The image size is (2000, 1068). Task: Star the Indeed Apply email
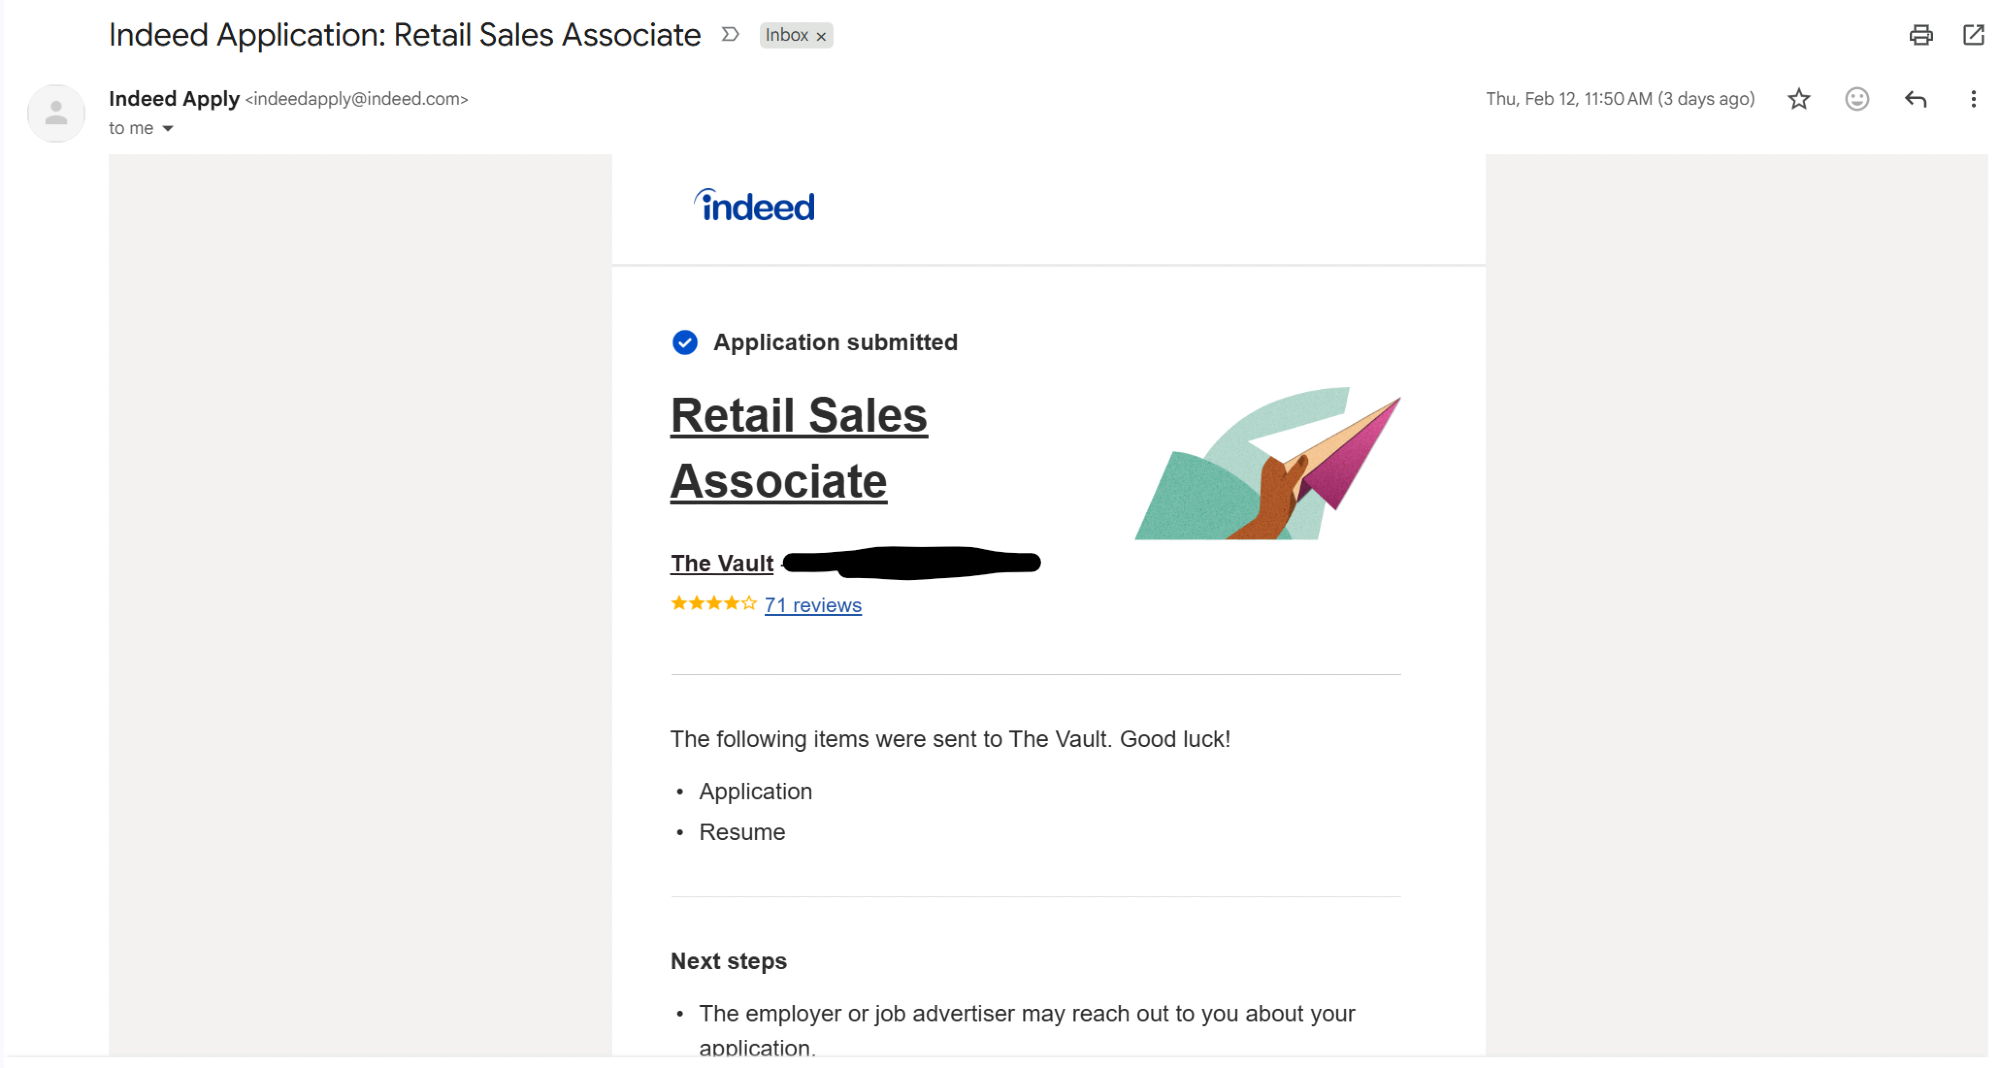tap(1799, 99)
